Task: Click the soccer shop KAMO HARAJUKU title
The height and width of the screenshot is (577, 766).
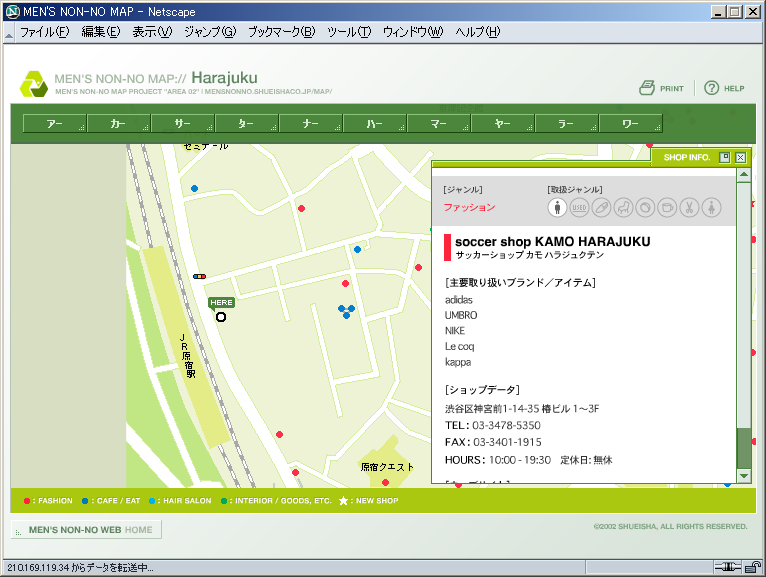Action: (553, 241)
